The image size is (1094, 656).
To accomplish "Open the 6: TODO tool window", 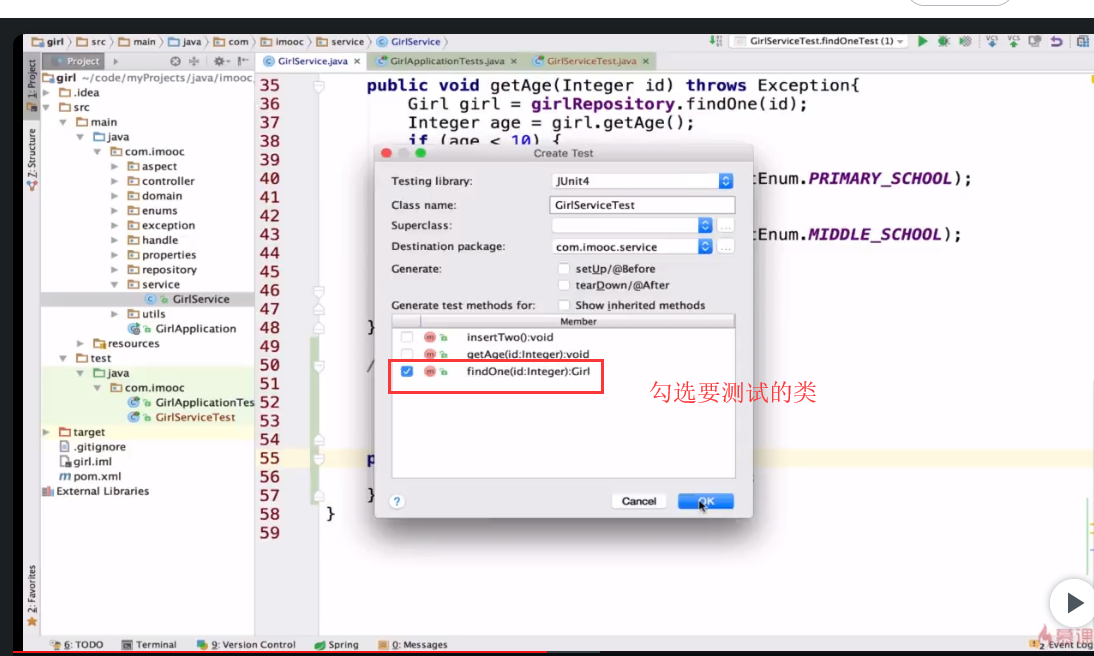I will (77, 644).
